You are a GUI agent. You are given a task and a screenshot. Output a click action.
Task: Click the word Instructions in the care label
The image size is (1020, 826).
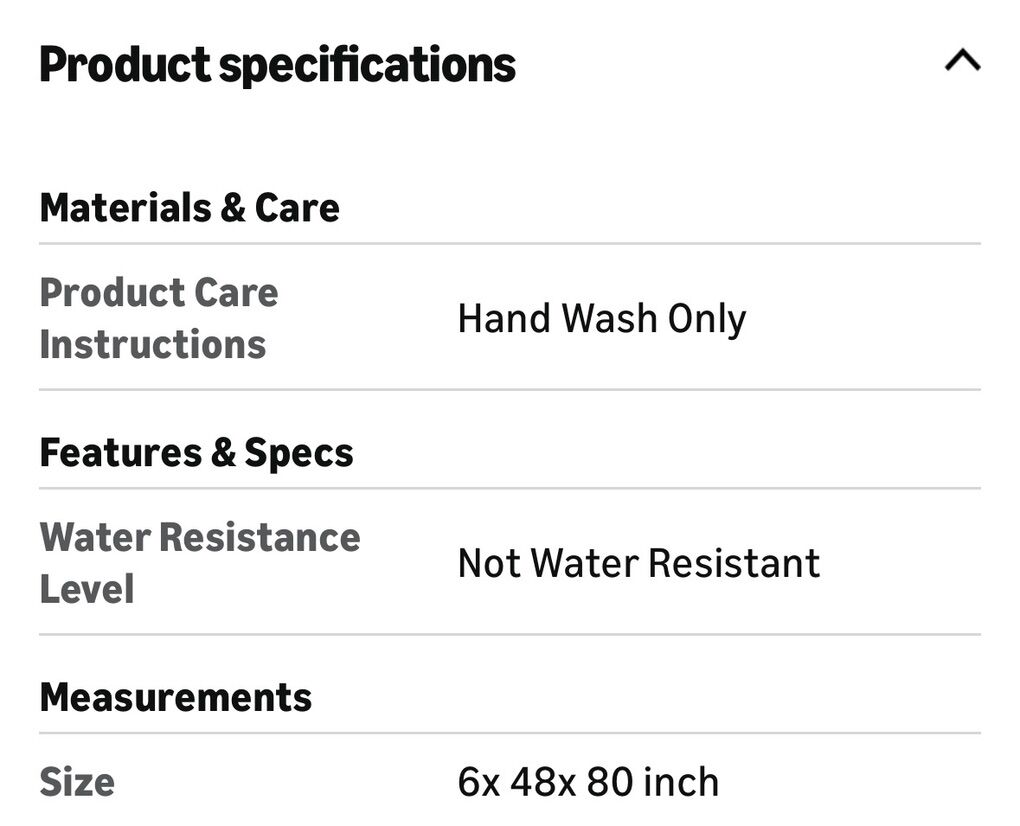(x=153, y=344)
